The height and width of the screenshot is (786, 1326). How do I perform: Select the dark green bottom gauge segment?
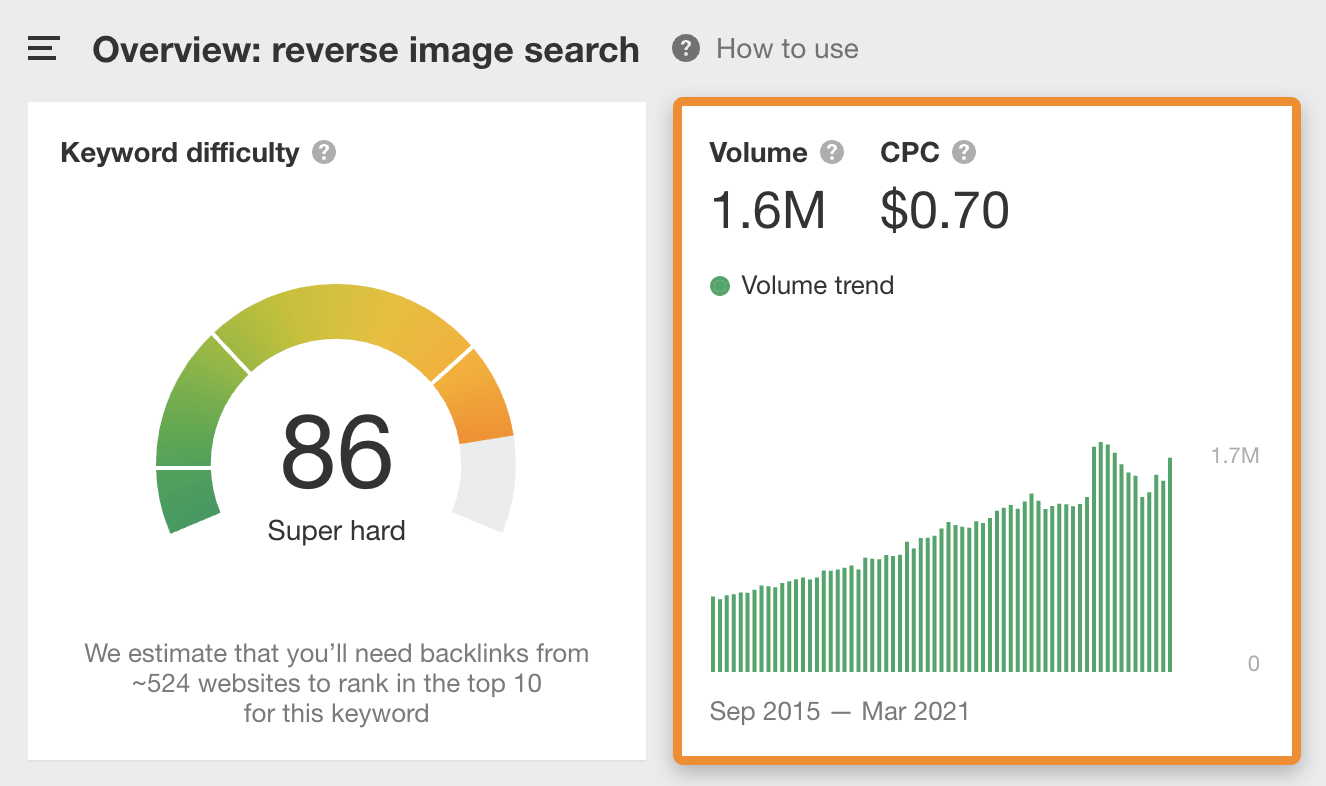pyautogui.click(x=188, y=499)
